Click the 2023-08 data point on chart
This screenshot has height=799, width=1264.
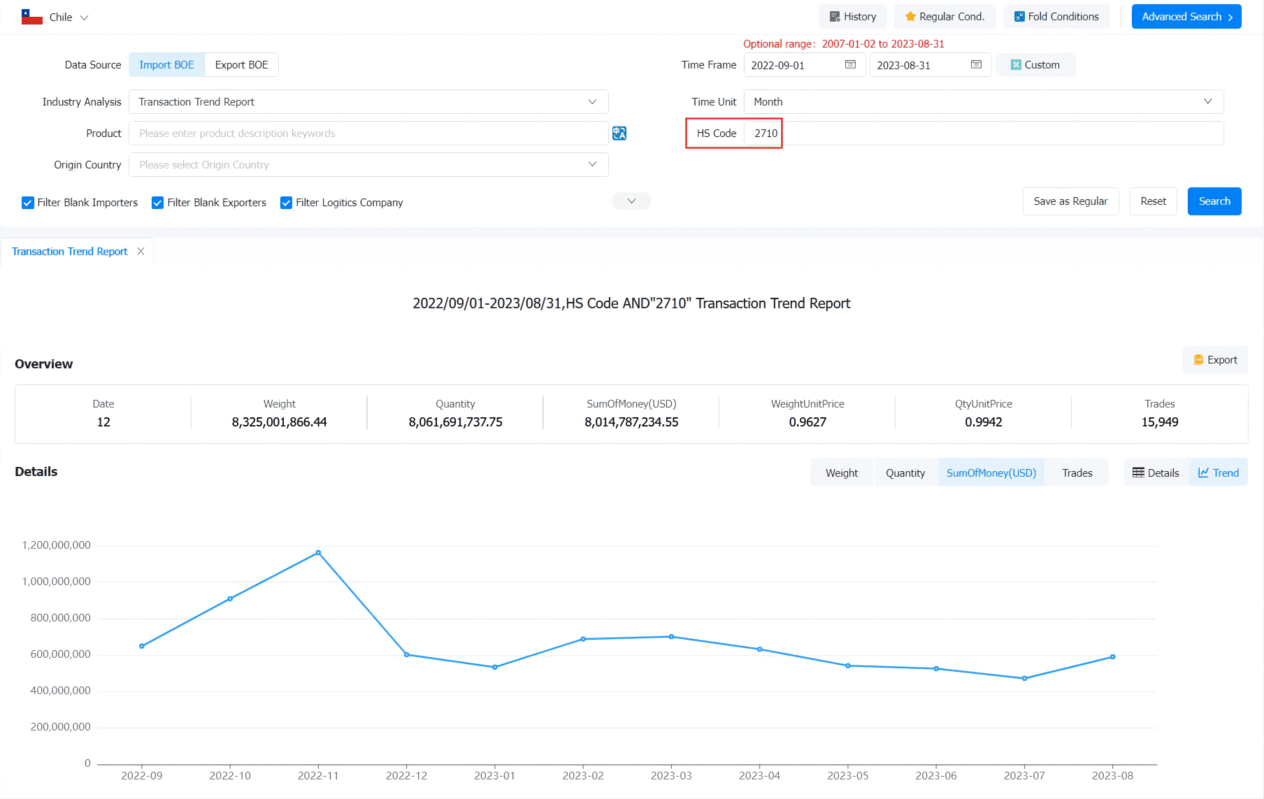tap(1112, 657)
